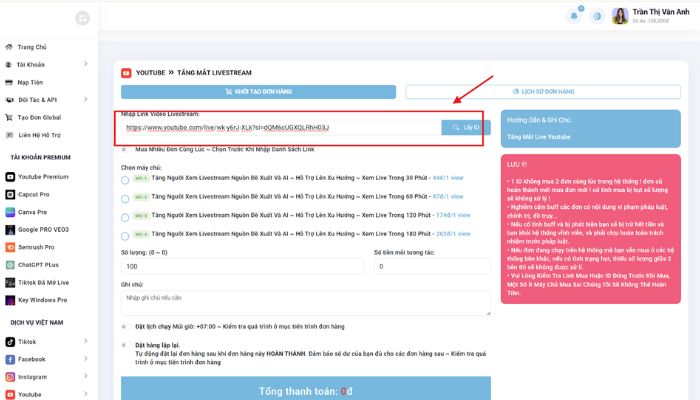Open the Lịch Sử Đơn Hàng tab
Image resolution: width=700 pixels, height=400 pixels.
(543, 92)
